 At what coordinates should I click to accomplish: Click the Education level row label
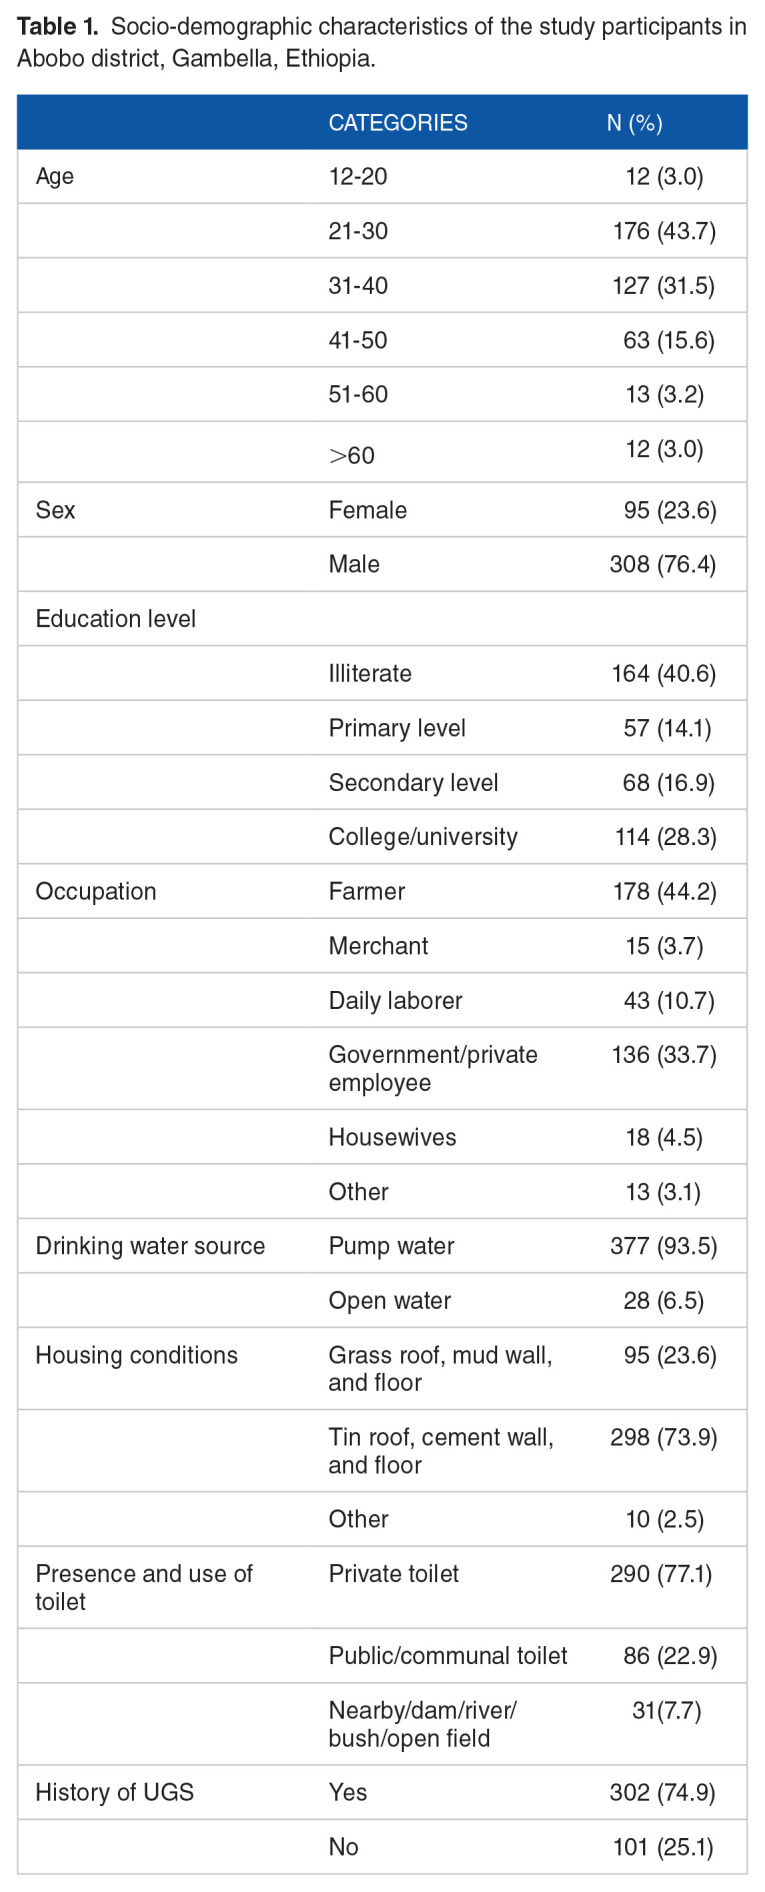pos(116,619)
